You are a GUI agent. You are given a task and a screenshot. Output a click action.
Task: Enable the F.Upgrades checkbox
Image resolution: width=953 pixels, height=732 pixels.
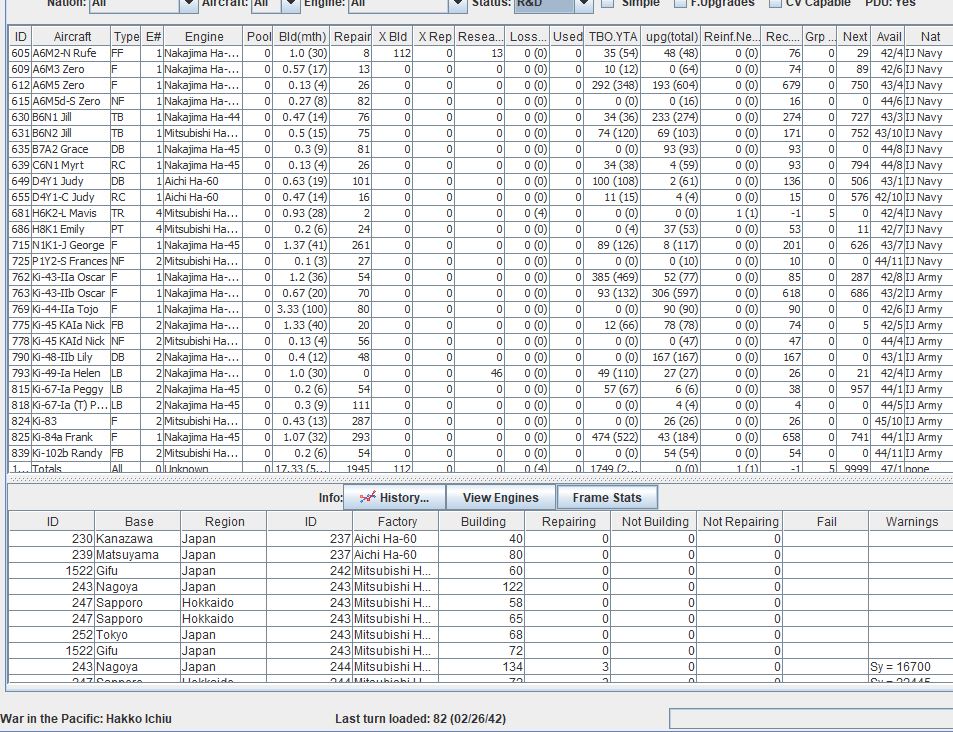click(681, 3)
